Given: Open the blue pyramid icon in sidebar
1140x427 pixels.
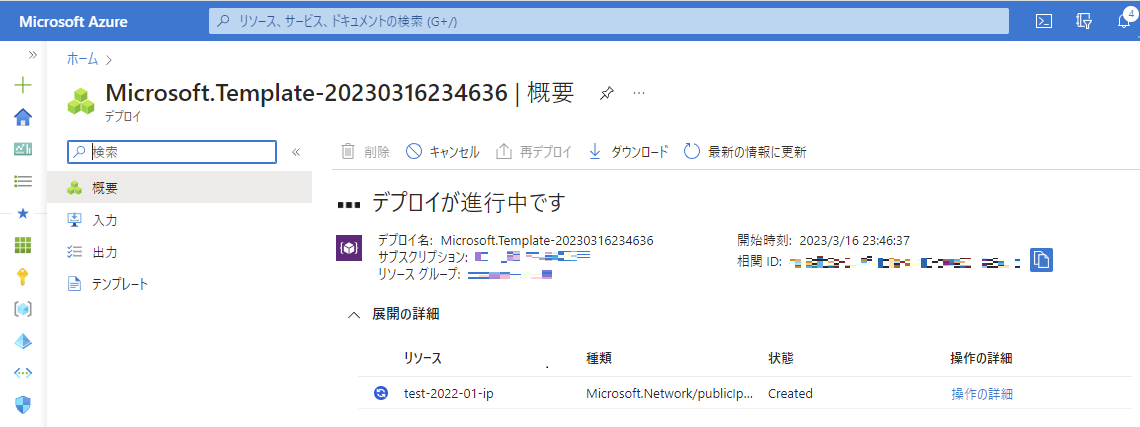Looking at the screenshot, I should coord(23,341).
